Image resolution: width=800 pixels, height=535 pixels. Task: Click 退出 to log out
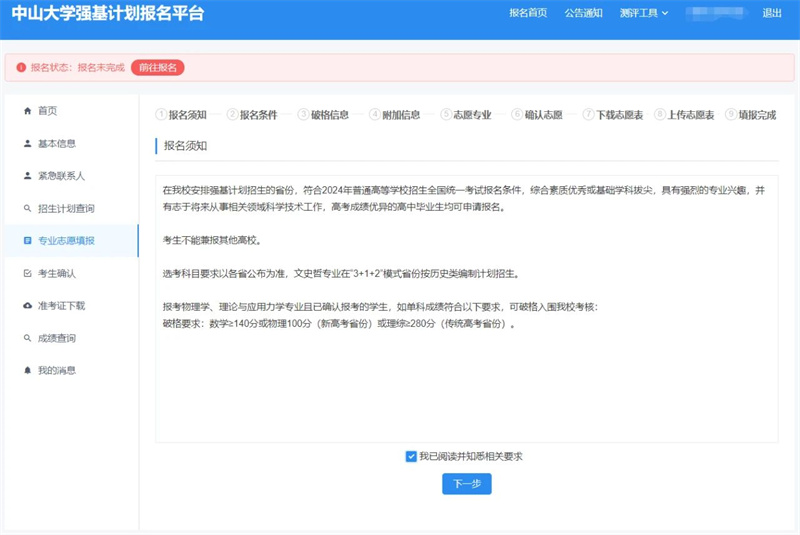[772, 13]
